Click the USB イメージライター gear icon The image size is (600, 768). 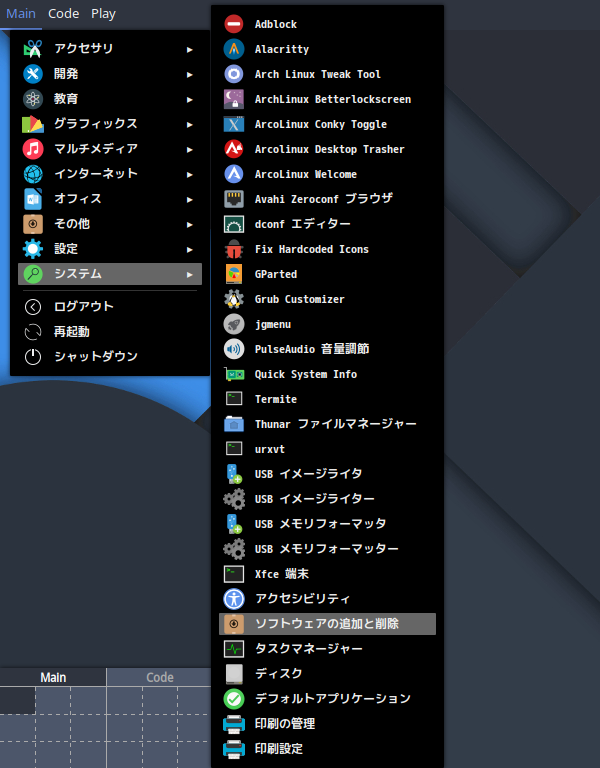point(234,499)
